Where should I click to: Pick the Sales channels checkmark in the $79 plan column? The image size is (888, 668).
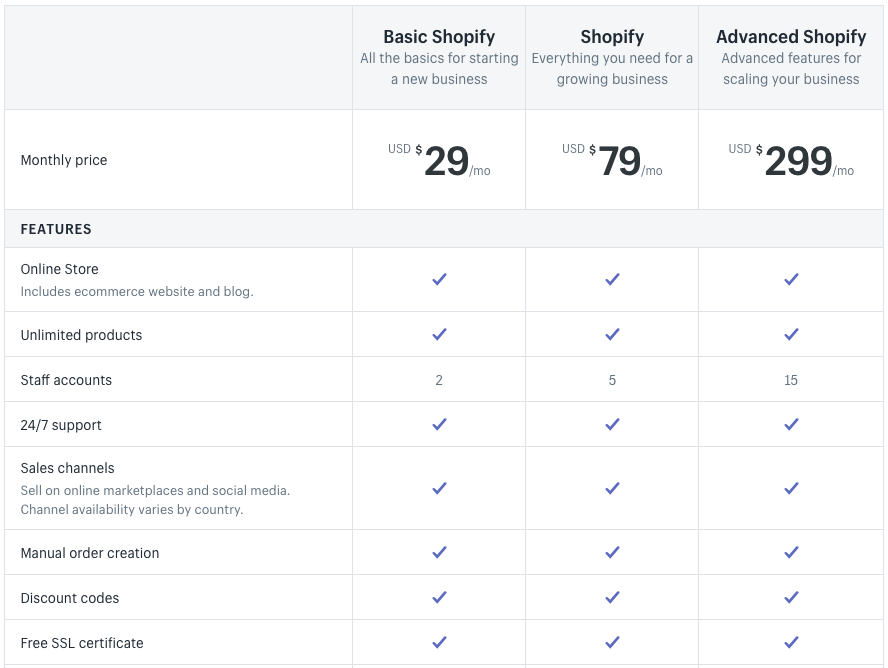(x=612, y=488)
